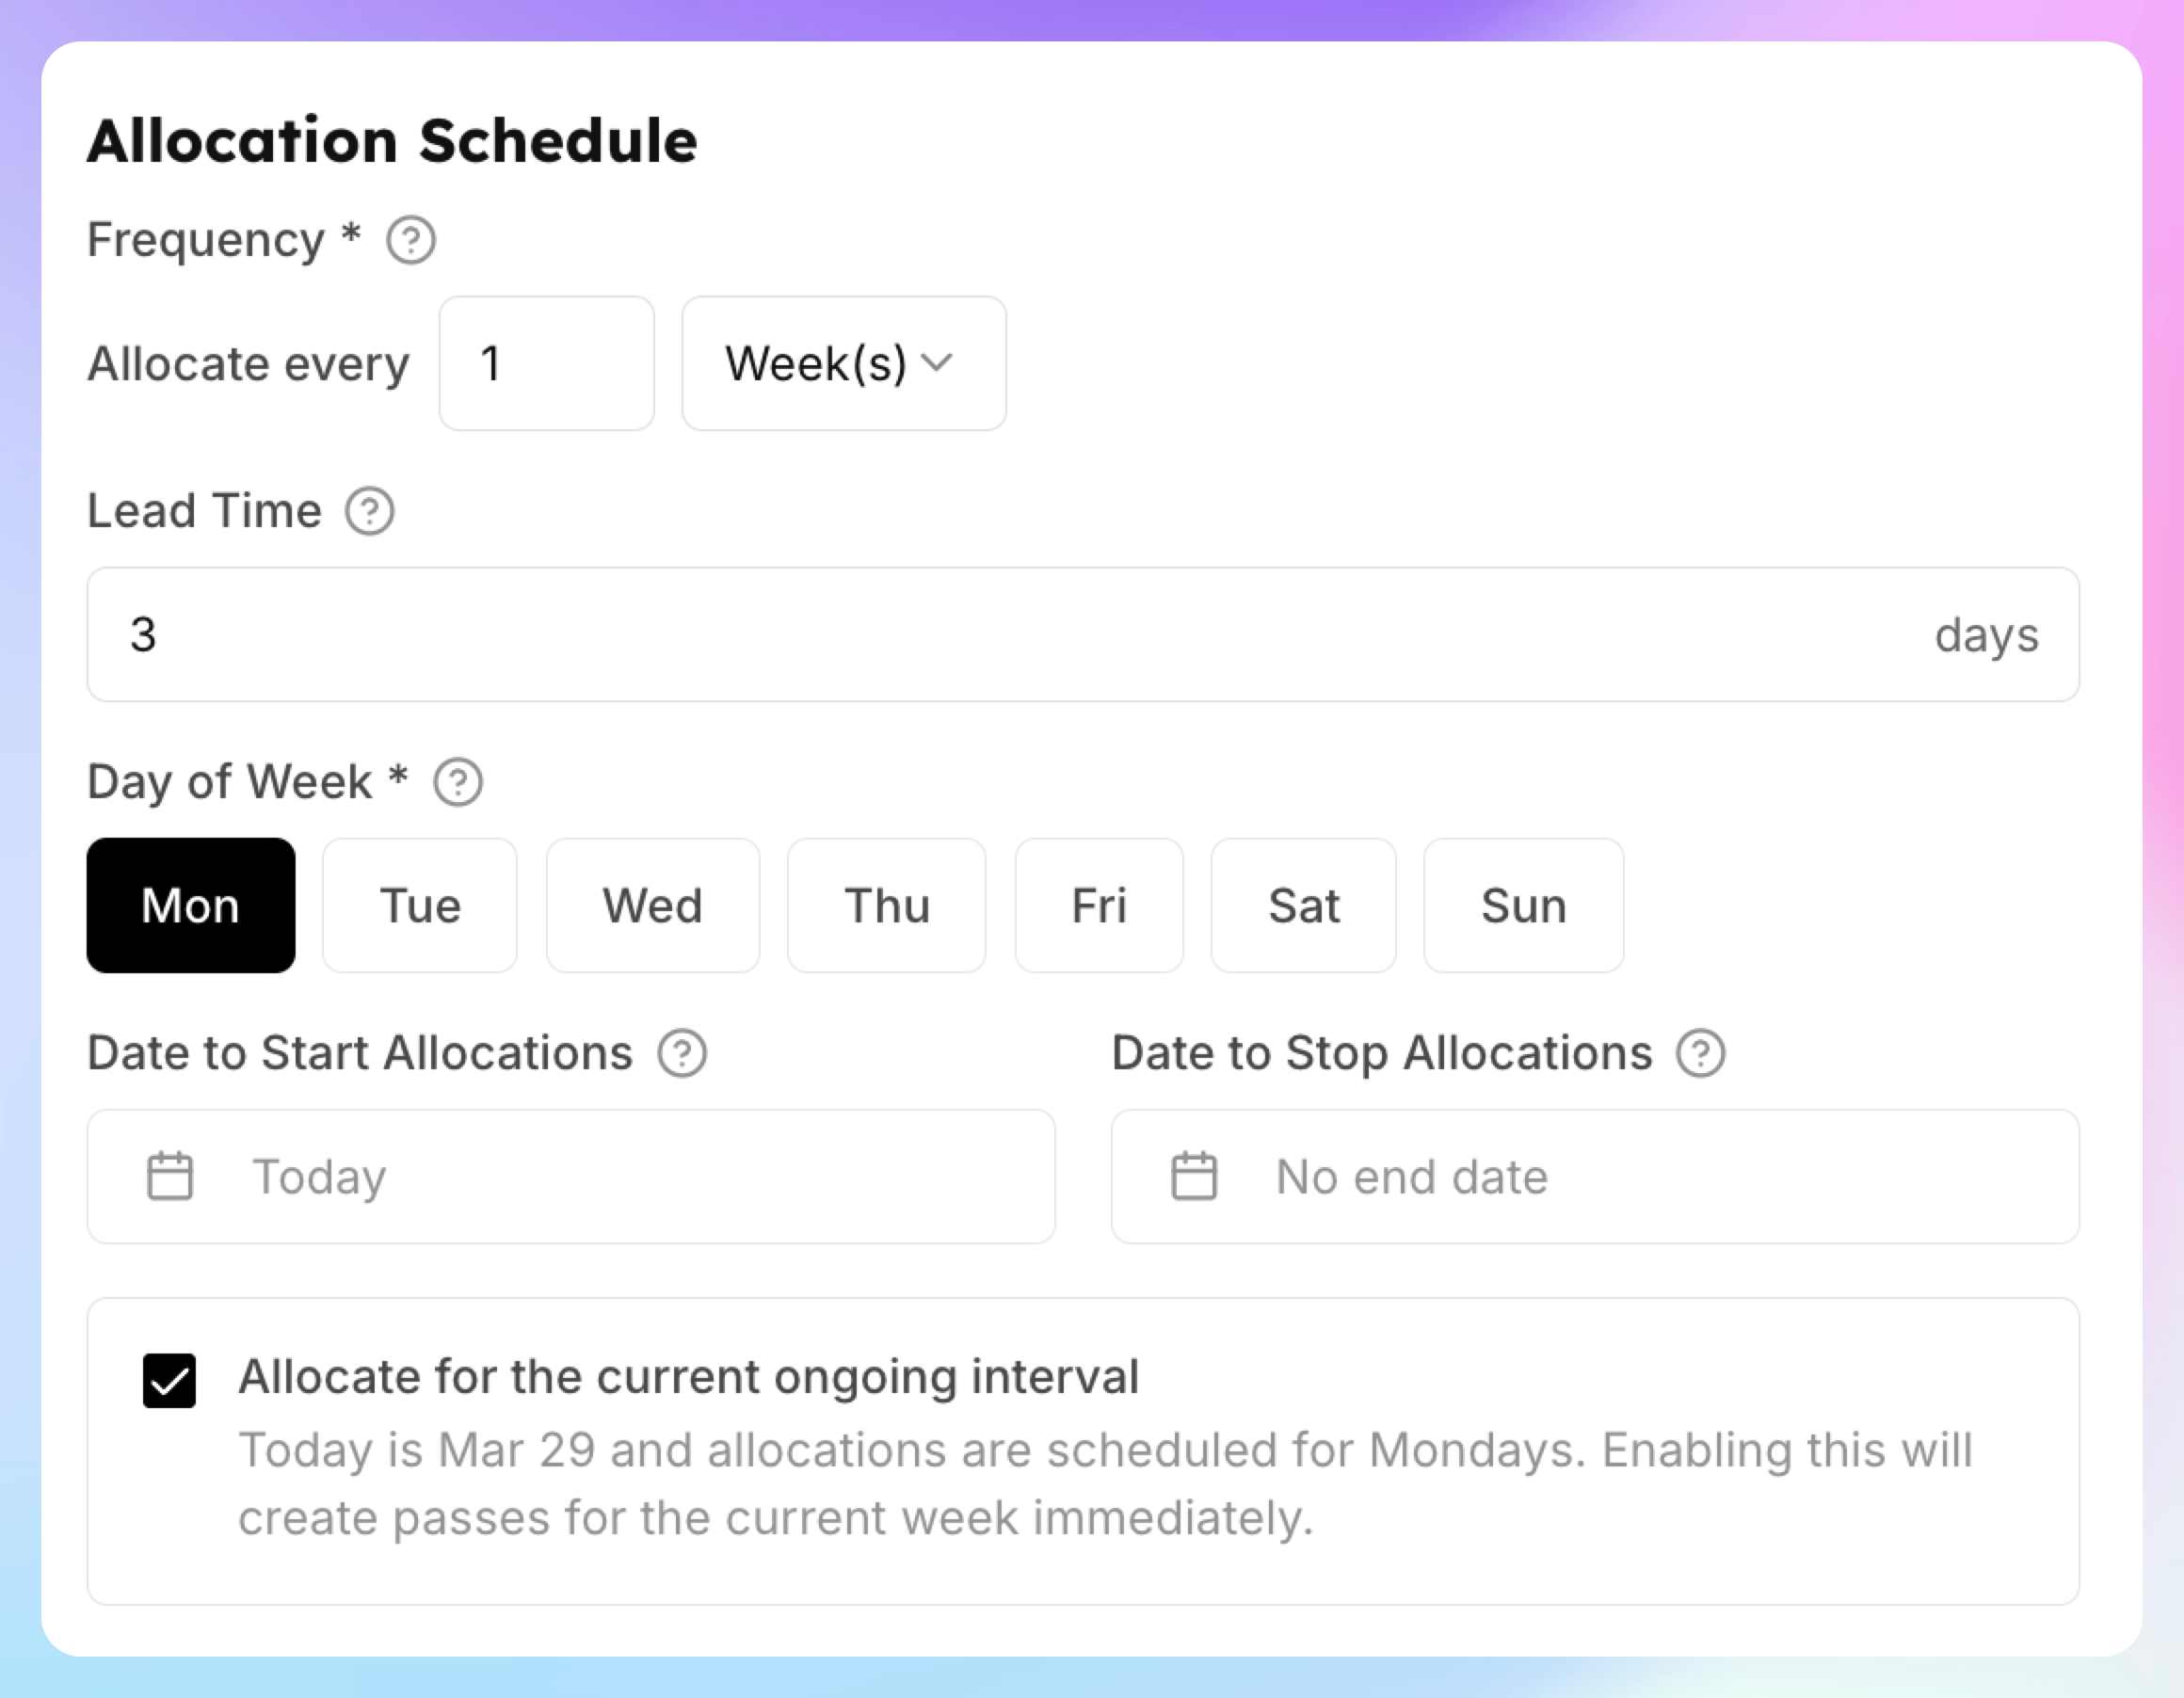Choose the Fri day option
This screenshot has height=1698, width=2184.
[1099, 905]
